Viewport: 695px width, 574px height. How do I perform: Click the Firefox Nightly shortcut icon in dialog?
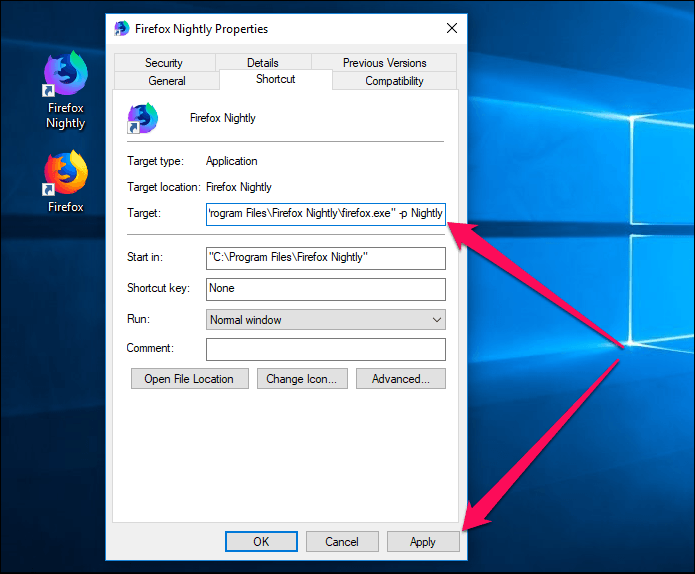pos(142,118)
